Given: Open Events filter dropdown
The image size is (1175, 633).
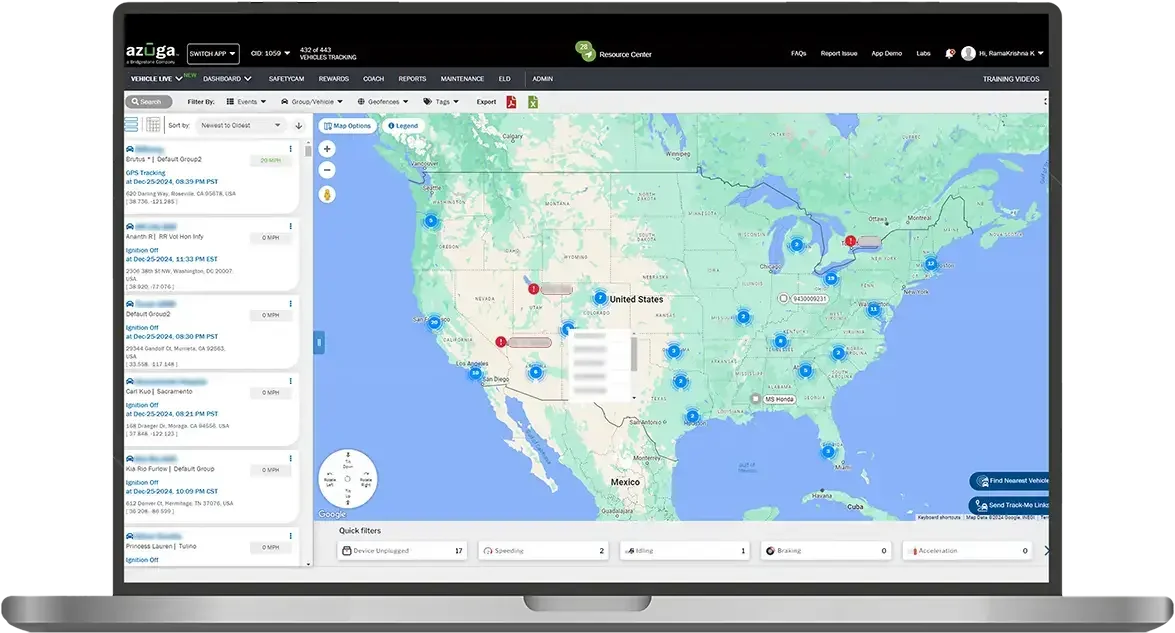Looking at the screenshot, I should [246, 102].
